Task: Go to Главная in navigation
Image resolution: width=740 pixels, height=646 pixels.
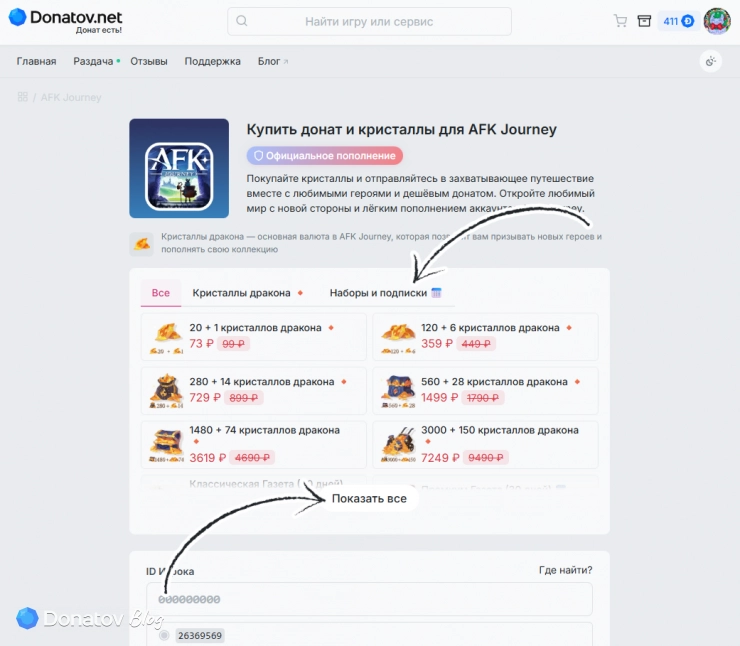Action: [x=36, y=61]
